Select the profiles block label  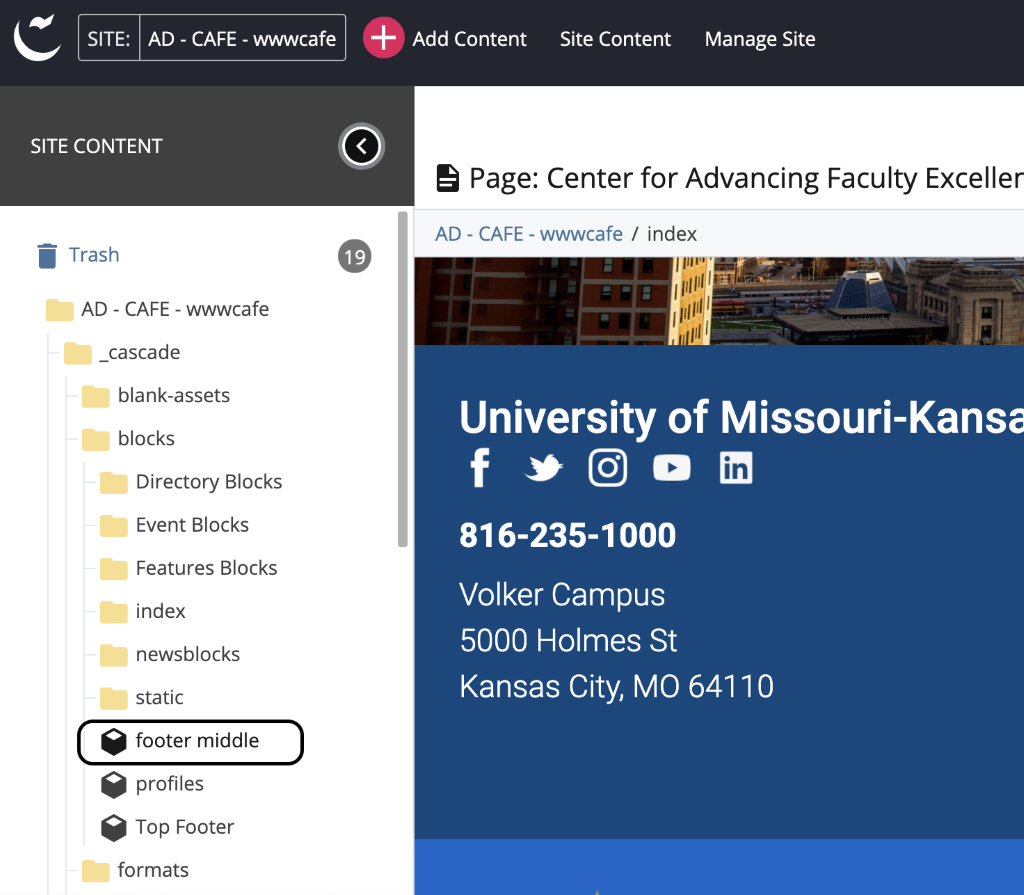[x=170, y=783]
